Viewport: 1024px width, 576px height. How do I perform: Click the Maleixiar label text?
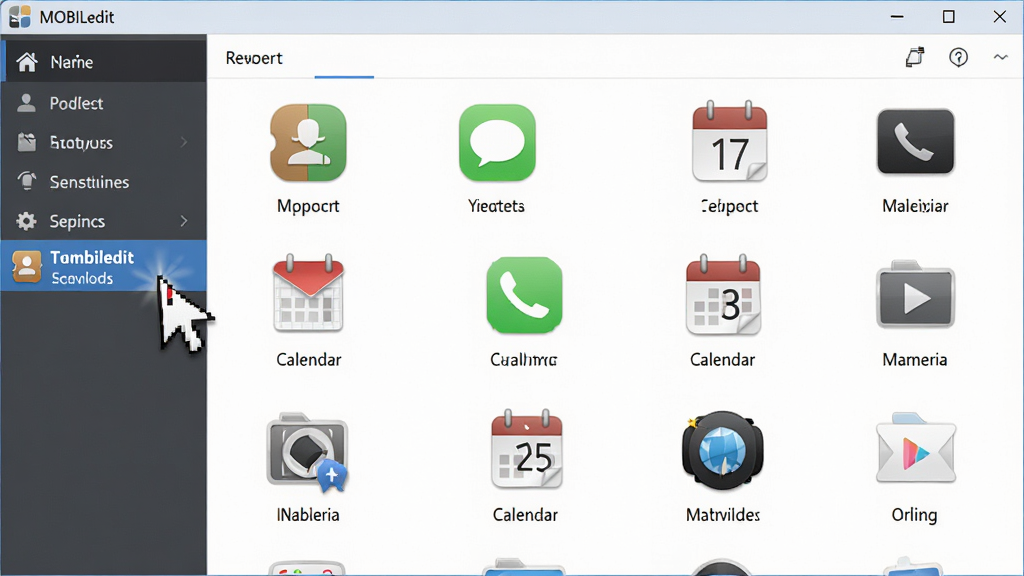915,206
